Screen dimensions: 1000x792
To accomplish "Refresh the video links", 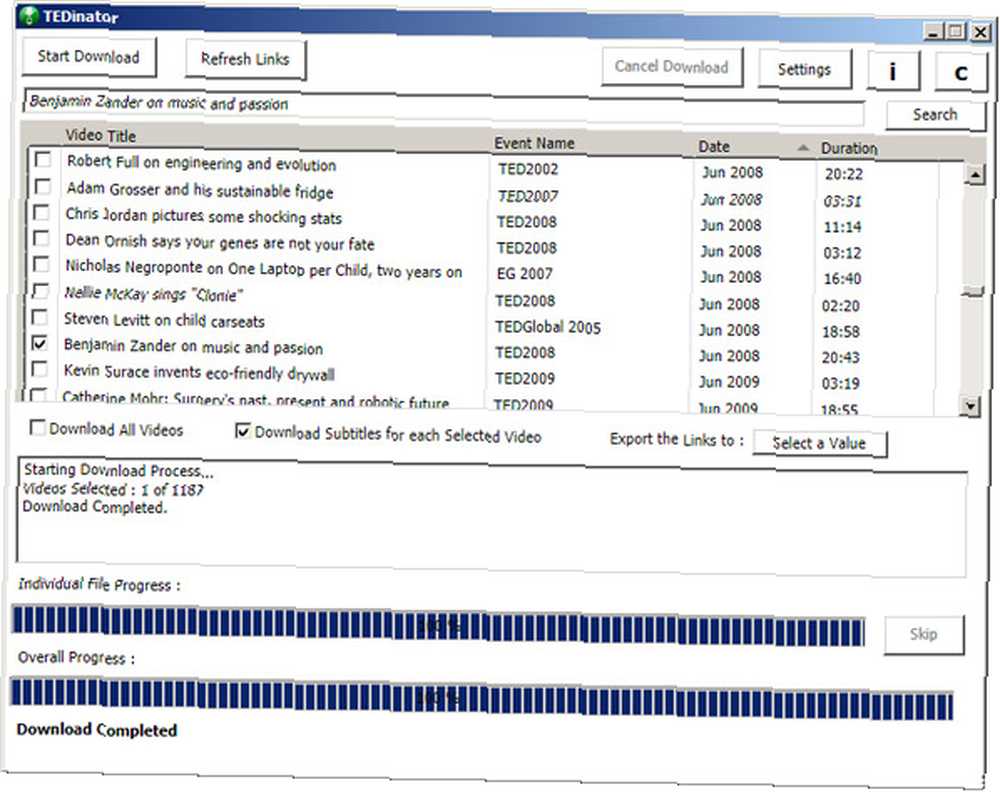I will pyautogui.click(x=246, y=60).
